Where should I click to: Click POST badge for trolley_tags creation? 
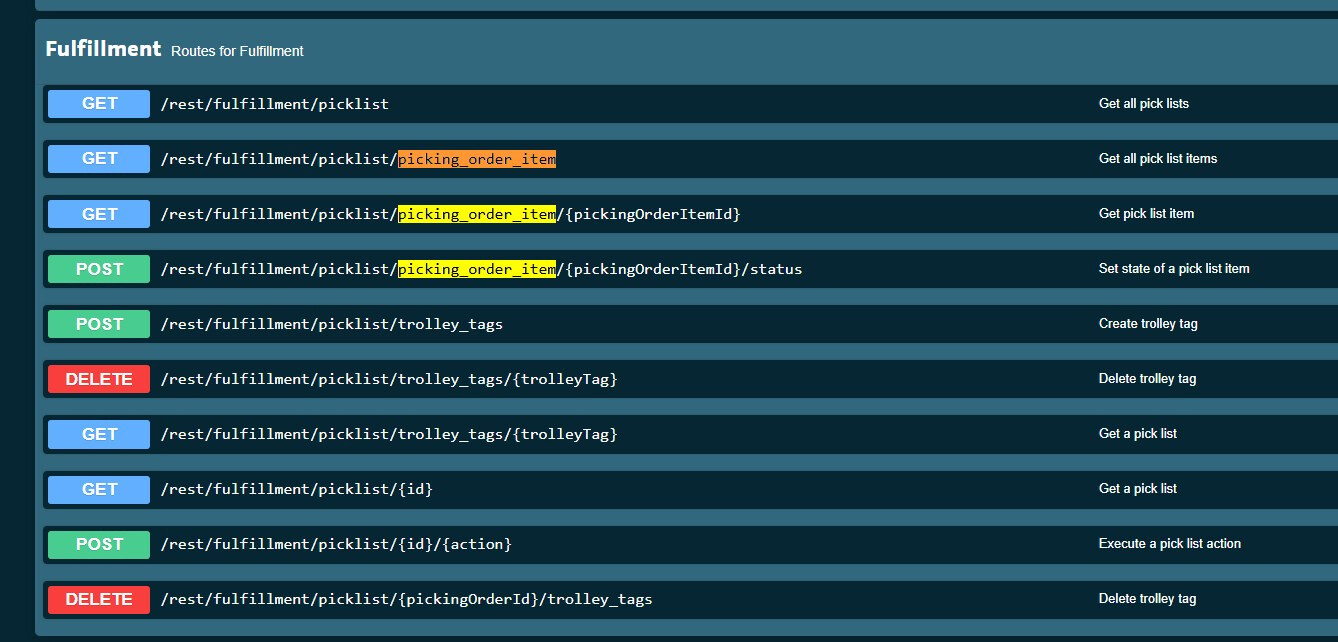tap(99, 324)
